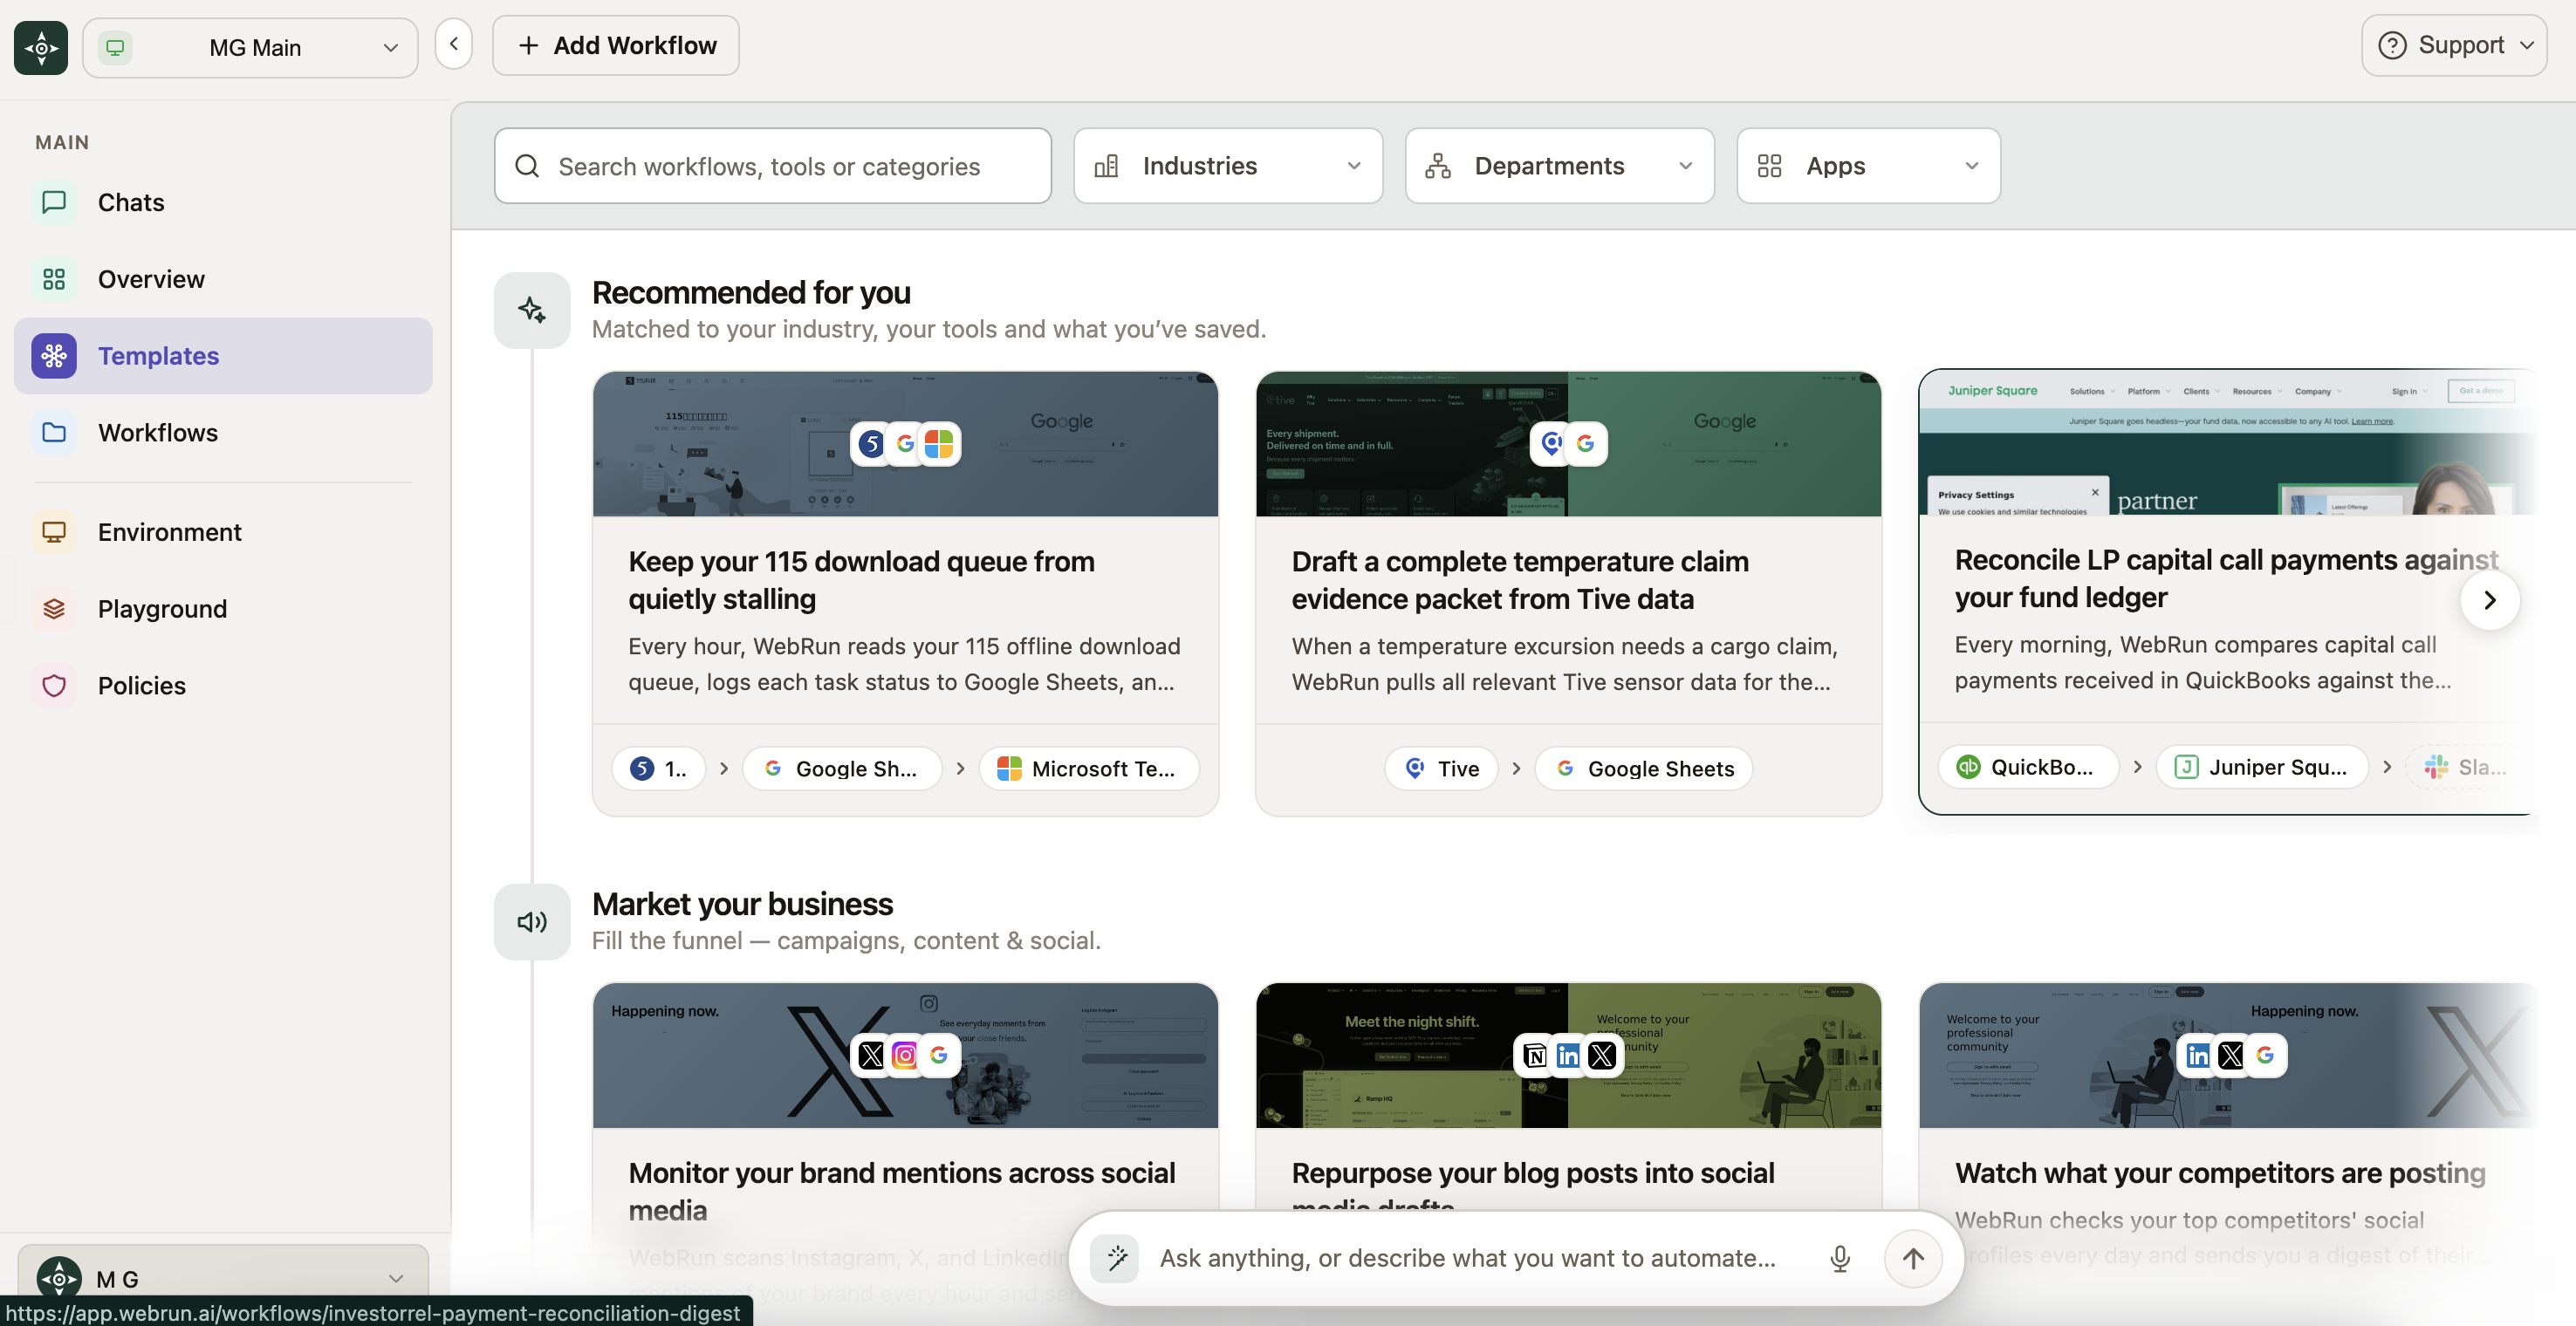
Task: Open the Playground page
Action: click(x=223, y=609)
